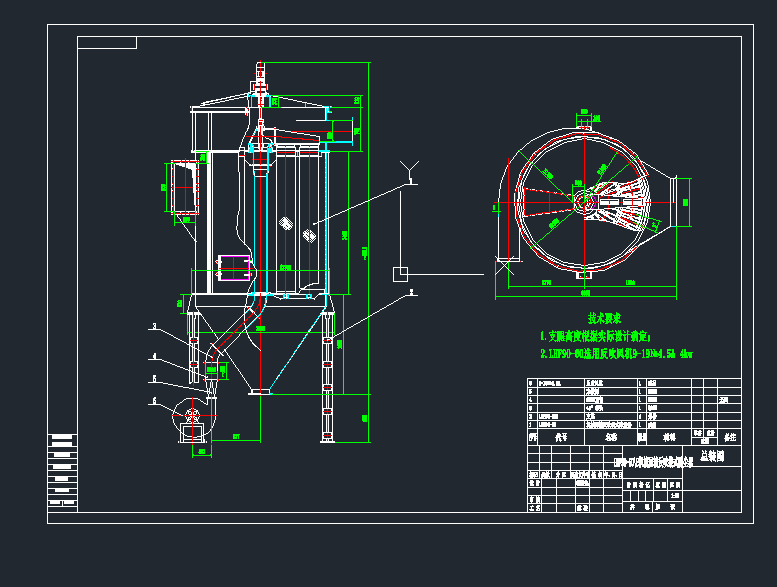Click the empty box at top-left of frame
This screenshot has height=587, width=777.
[107, 42]
